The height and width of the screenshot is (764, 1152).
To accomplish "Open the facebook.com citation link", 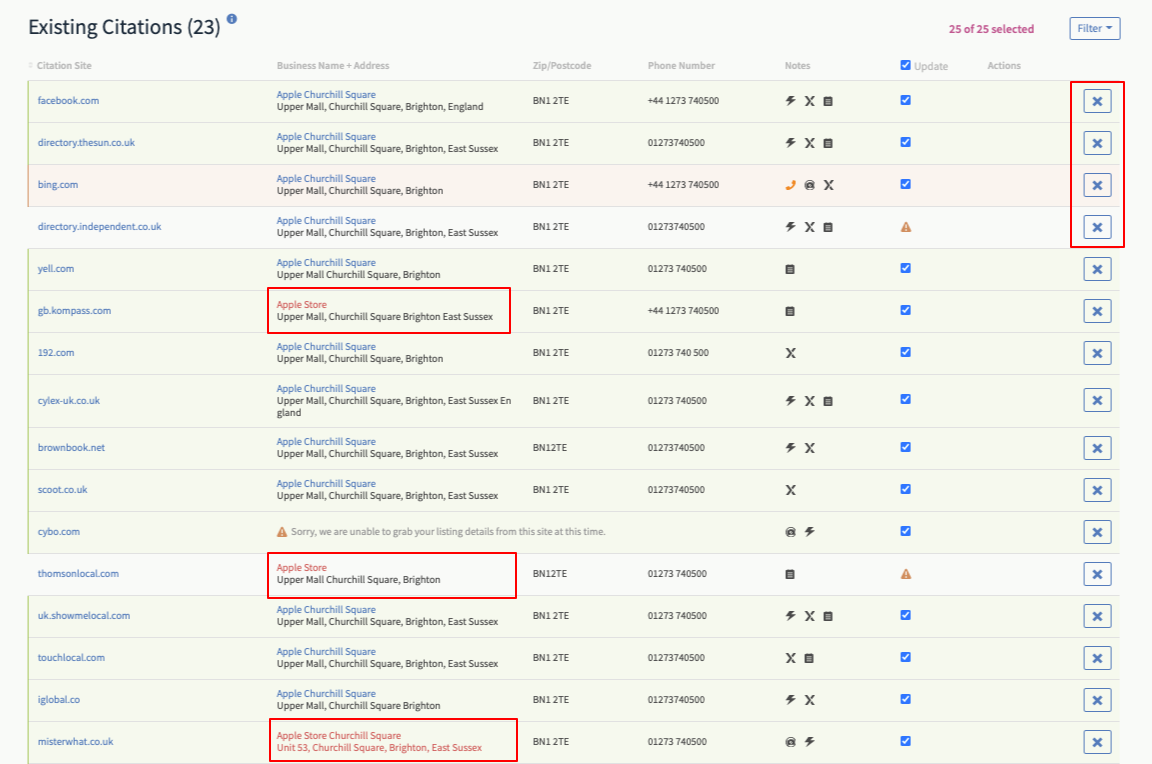I will coord(68,101).
